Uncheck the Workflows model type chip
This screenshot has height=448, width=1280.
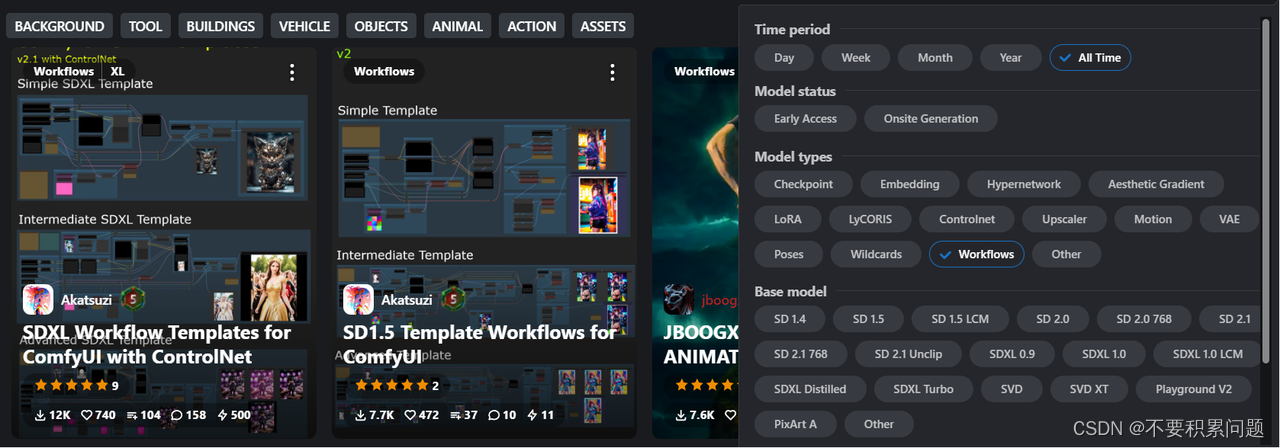coord(977,254)
